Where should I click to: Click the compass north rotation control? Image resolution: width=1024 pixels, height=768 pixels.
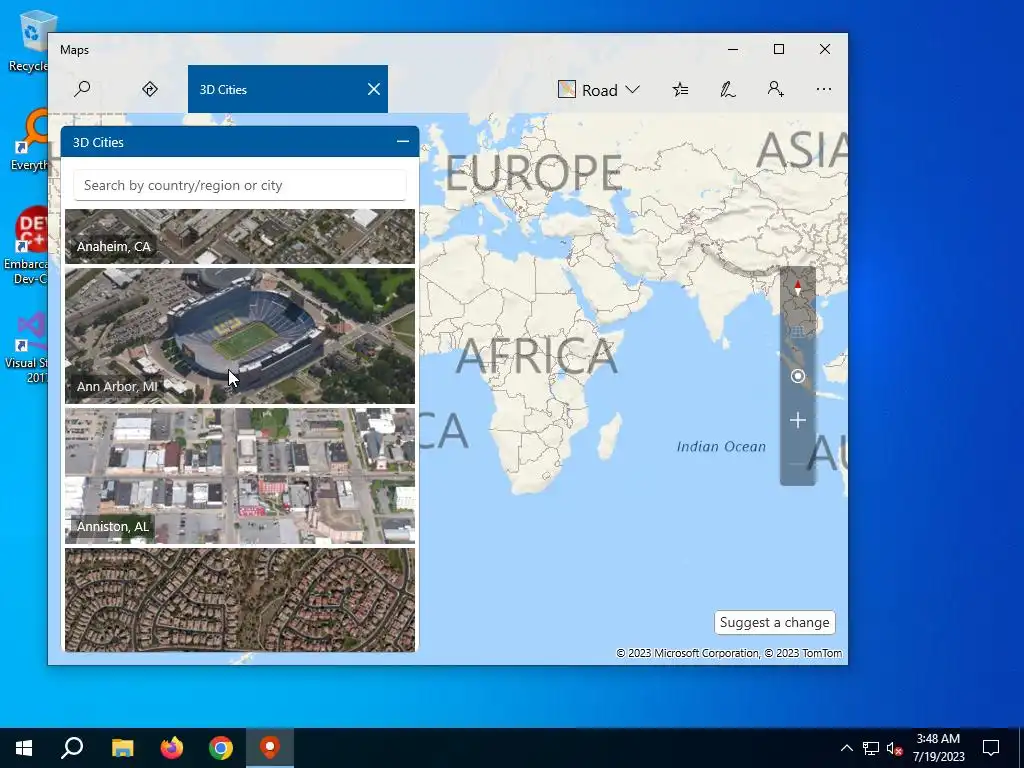(x=797, y=287)
